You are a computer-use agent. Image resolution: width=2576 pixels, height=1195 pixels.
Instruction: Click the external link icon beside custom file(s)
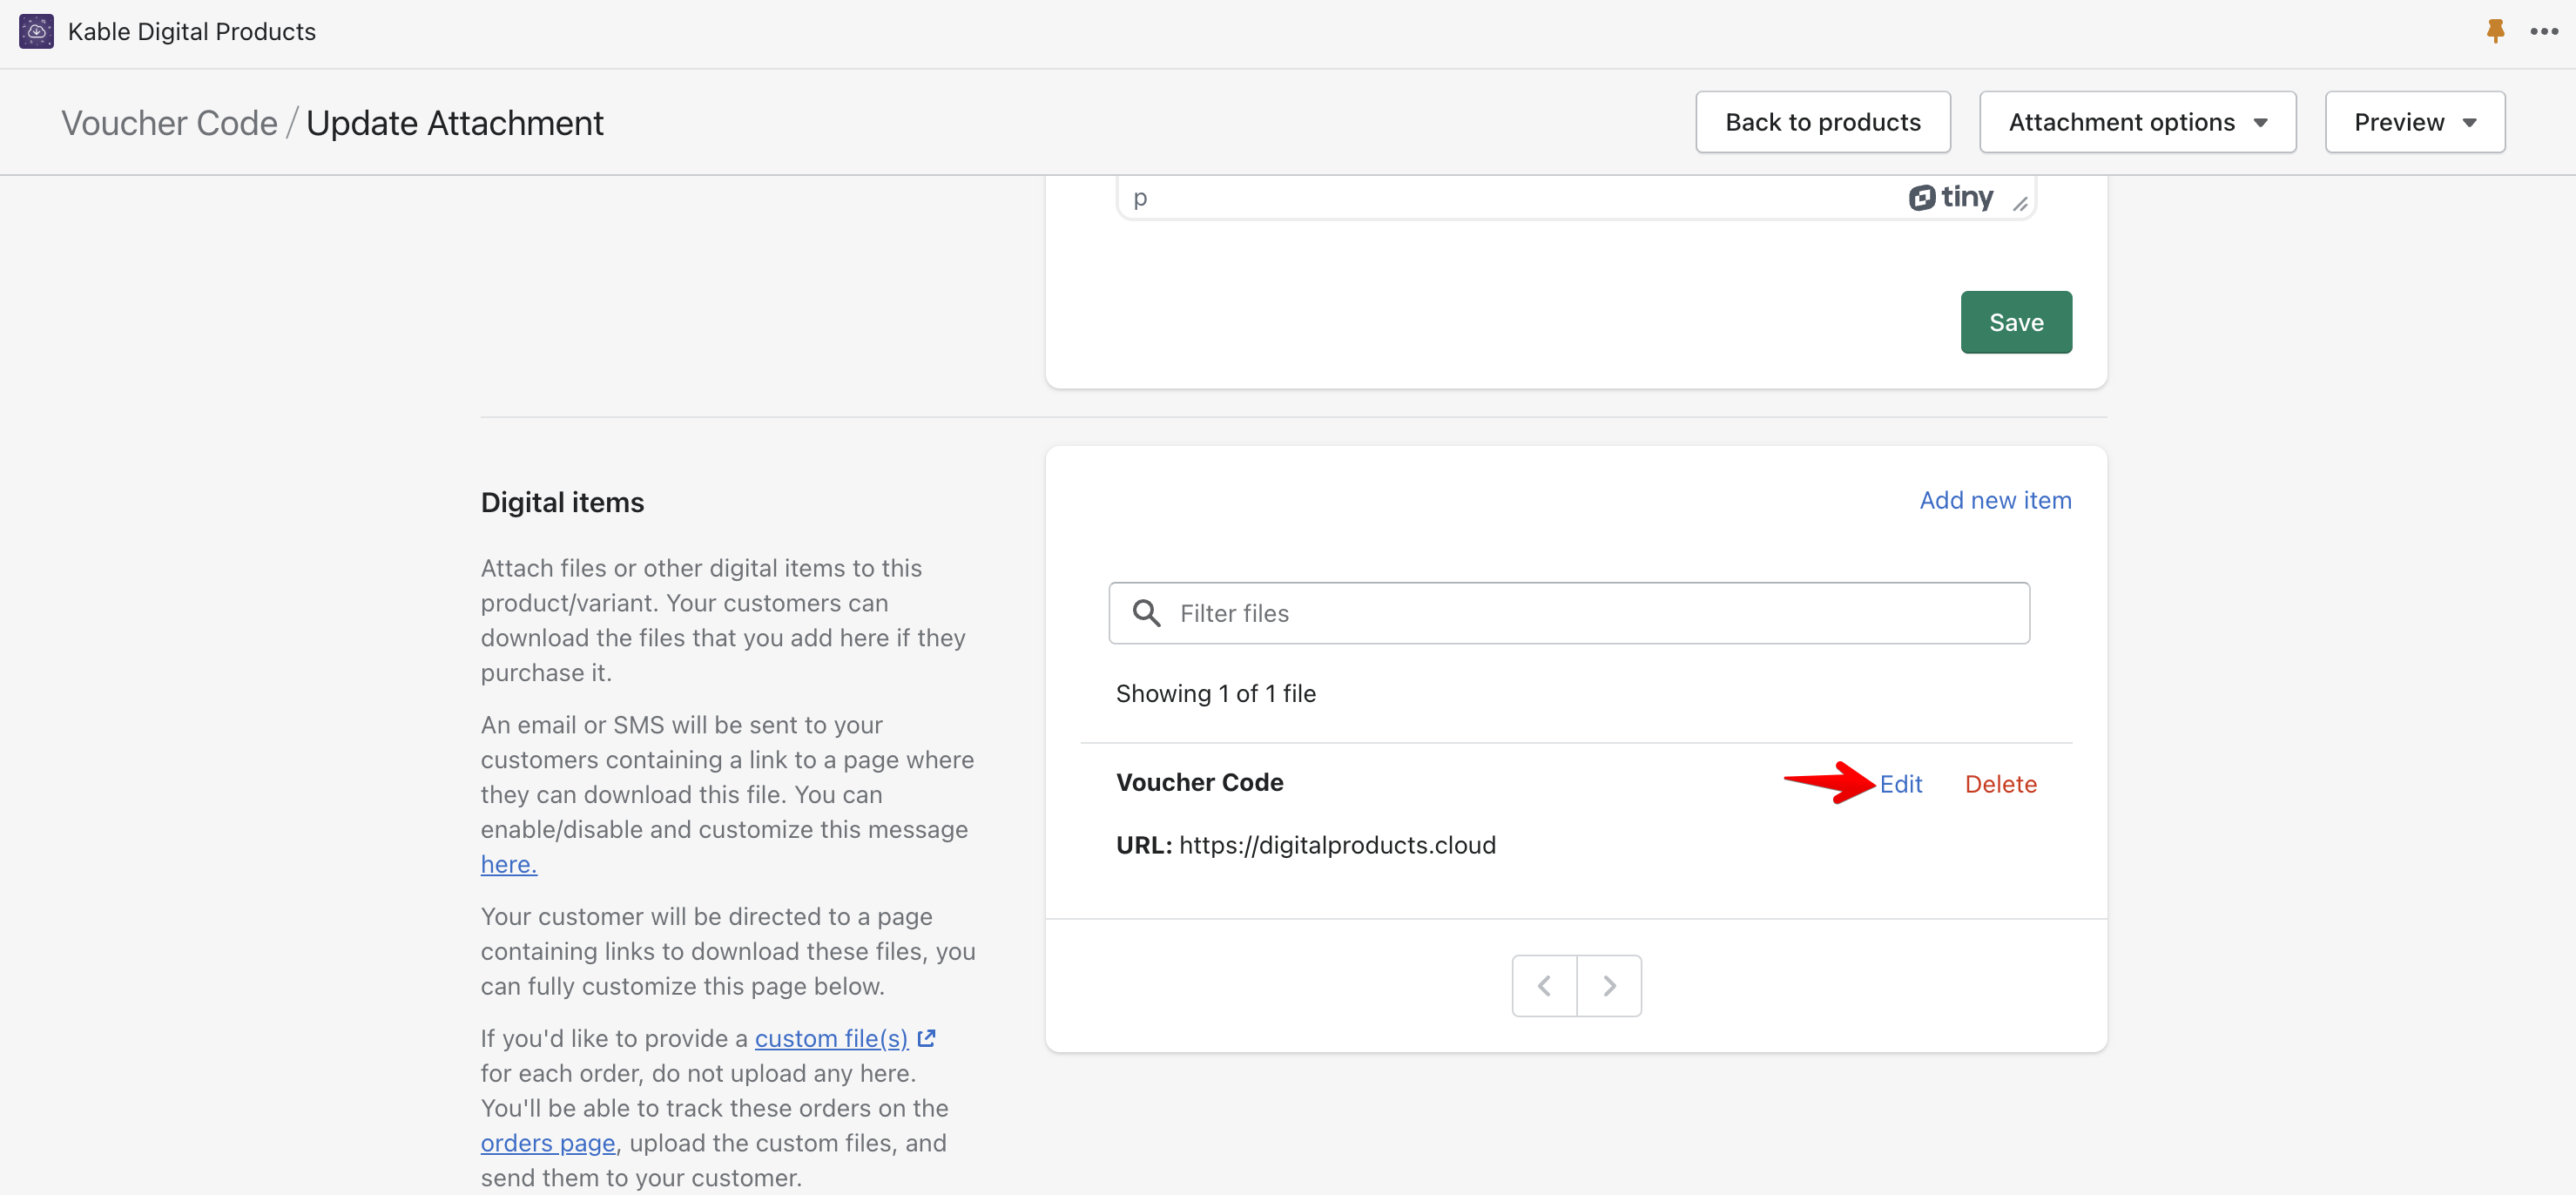coord(927,1037)
